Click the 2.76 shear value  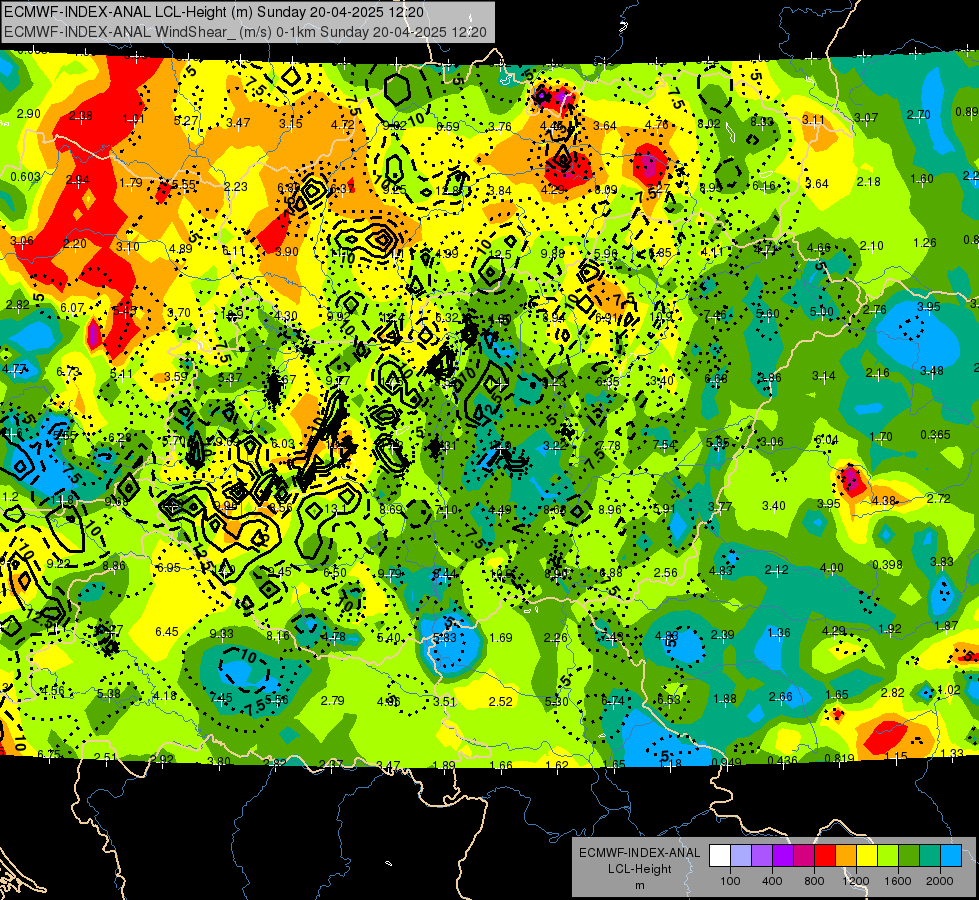point(875,310)
